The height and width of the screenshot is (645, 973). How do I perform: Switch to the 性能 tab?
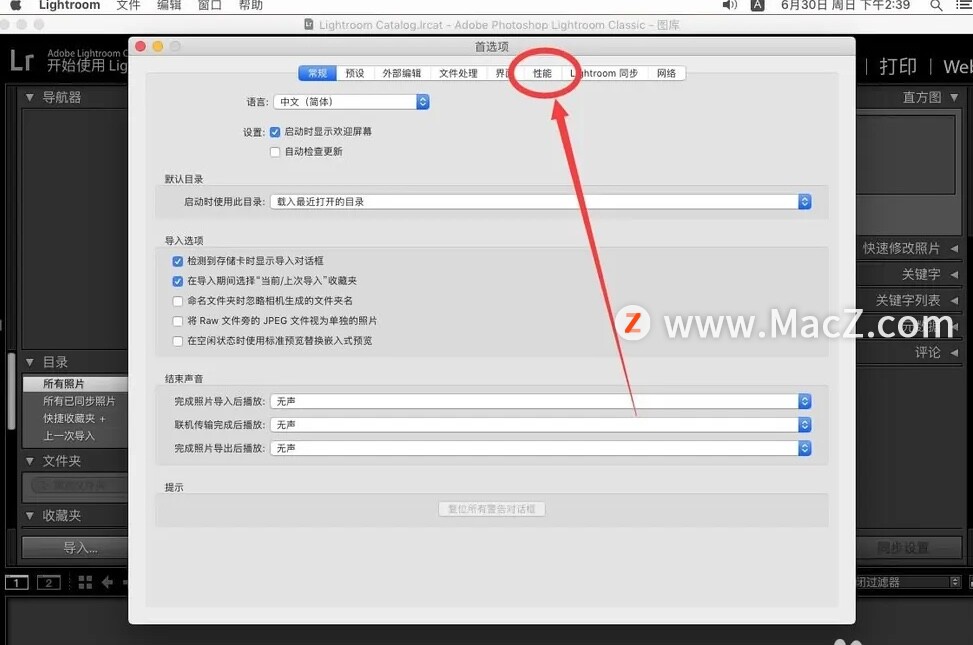[x=542, y=73]
